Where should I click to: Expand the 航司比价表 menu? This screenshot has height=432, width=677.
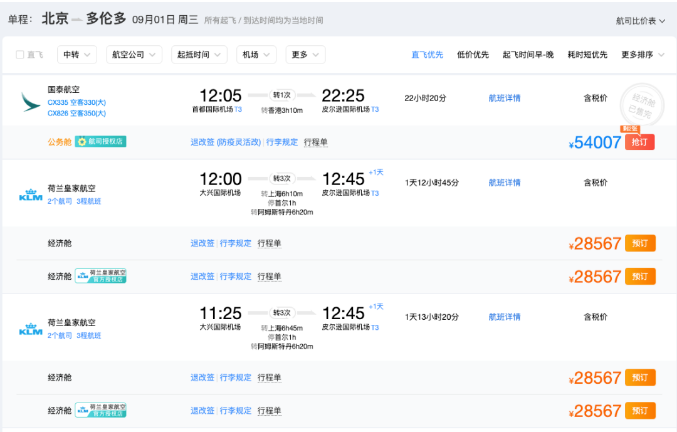[x=640, y=21]
